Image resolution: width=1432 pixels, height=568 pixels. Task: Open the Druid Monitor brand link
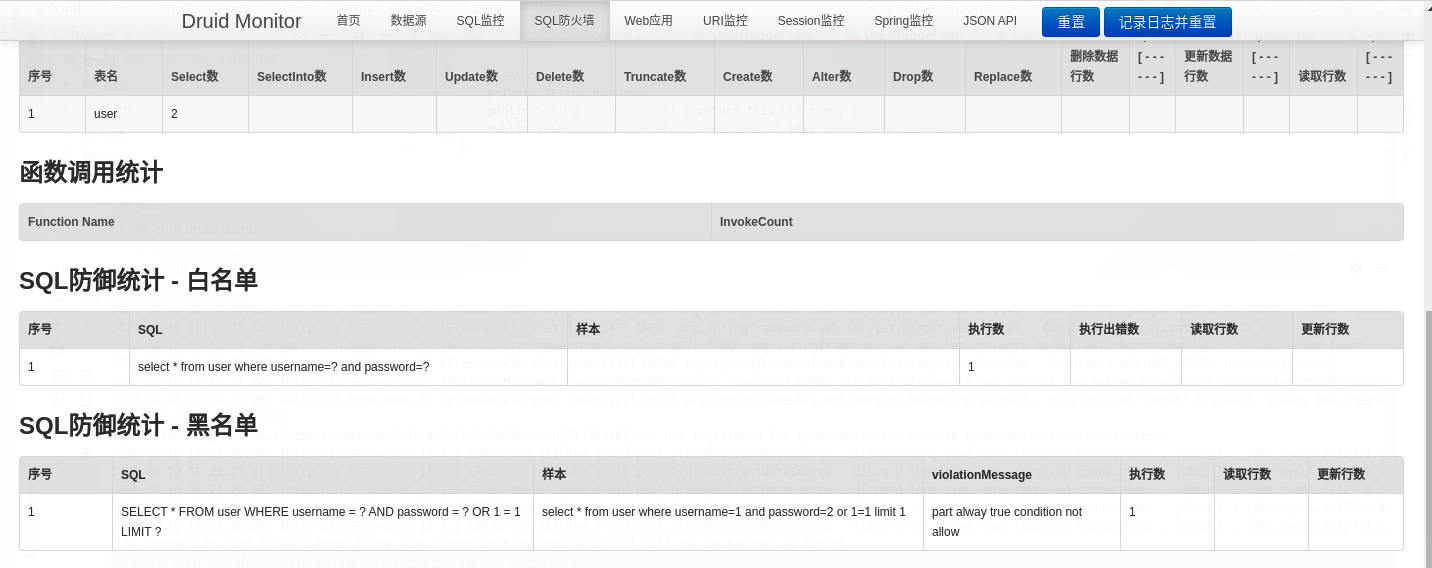click(241, 21)
